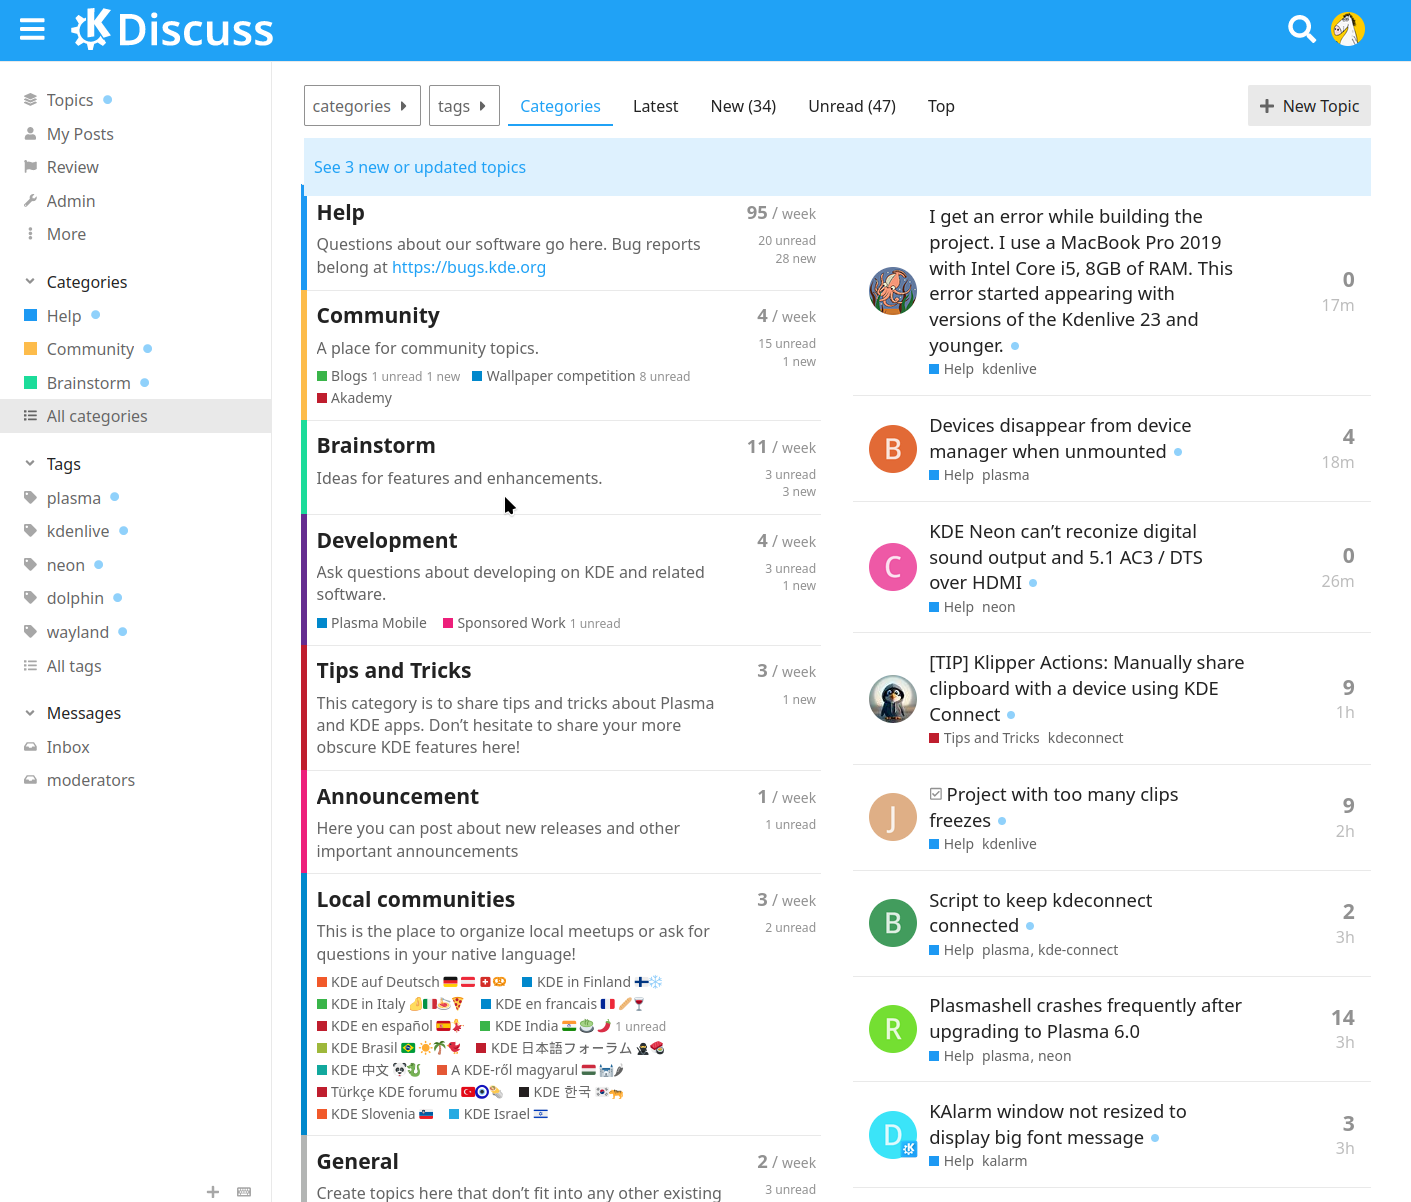Open green R avatar on Plasmashell crashes topic
Image resolution: width=1411 pixels, height=1202 pixels.
(x=893, y=1029)
